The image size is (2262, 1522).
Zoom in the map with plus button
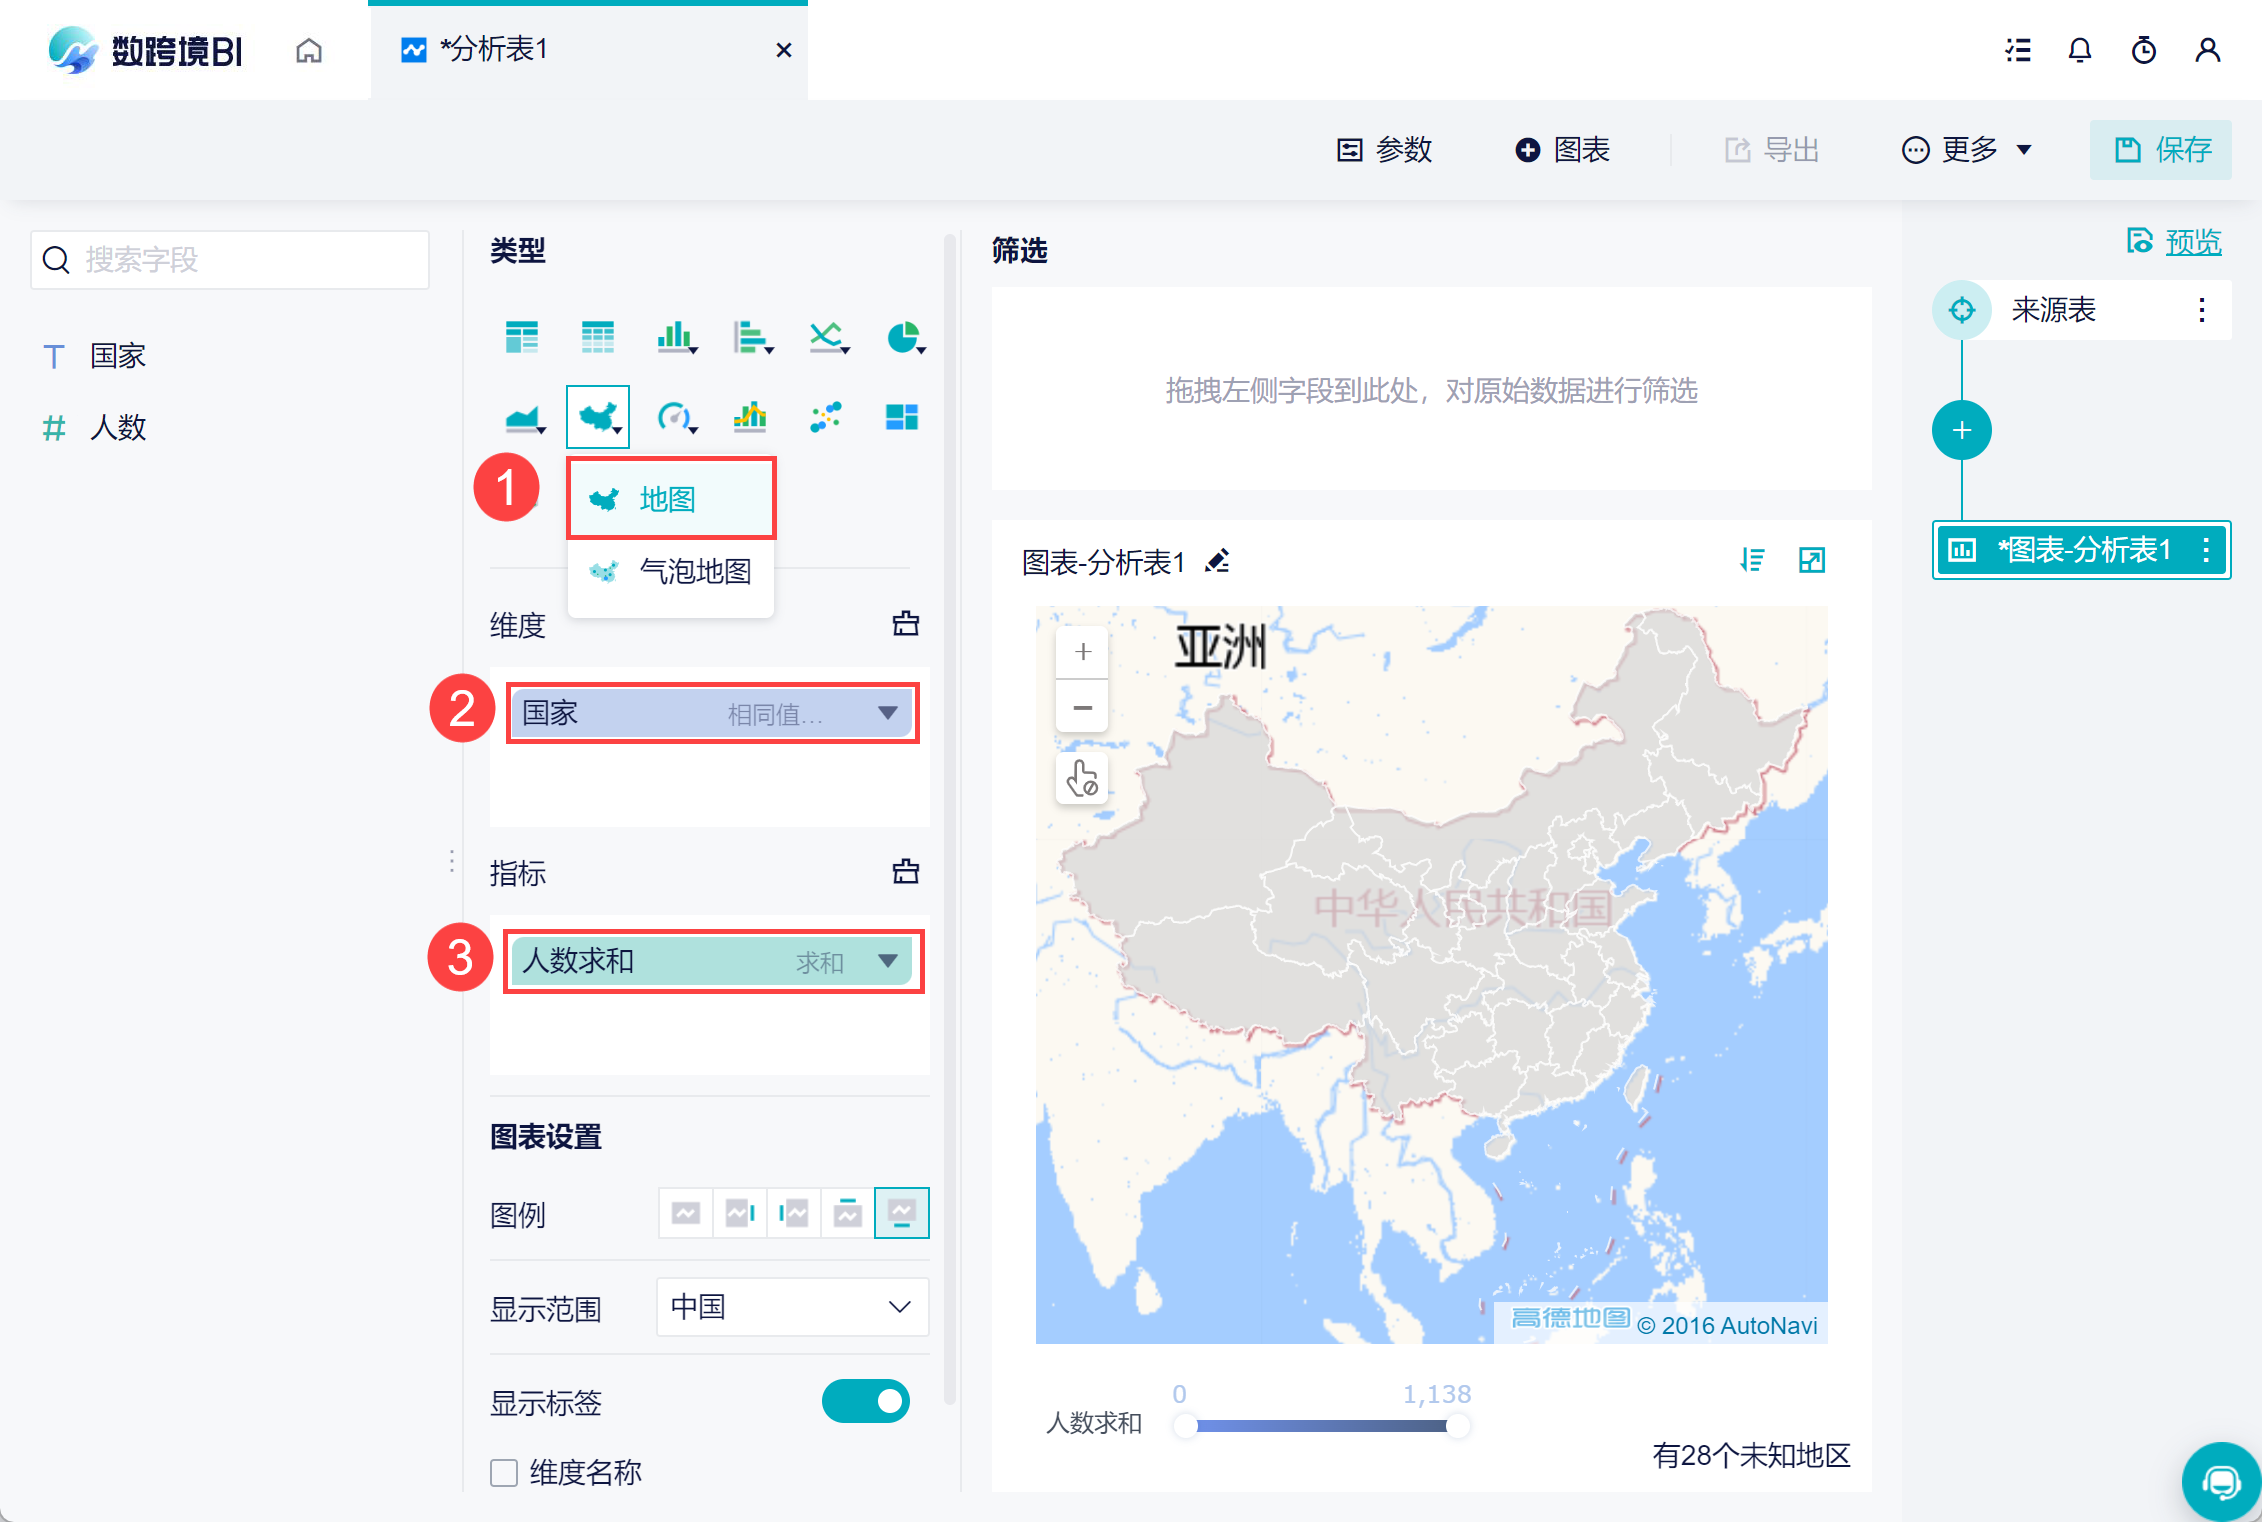click(x=1082, y=652)
